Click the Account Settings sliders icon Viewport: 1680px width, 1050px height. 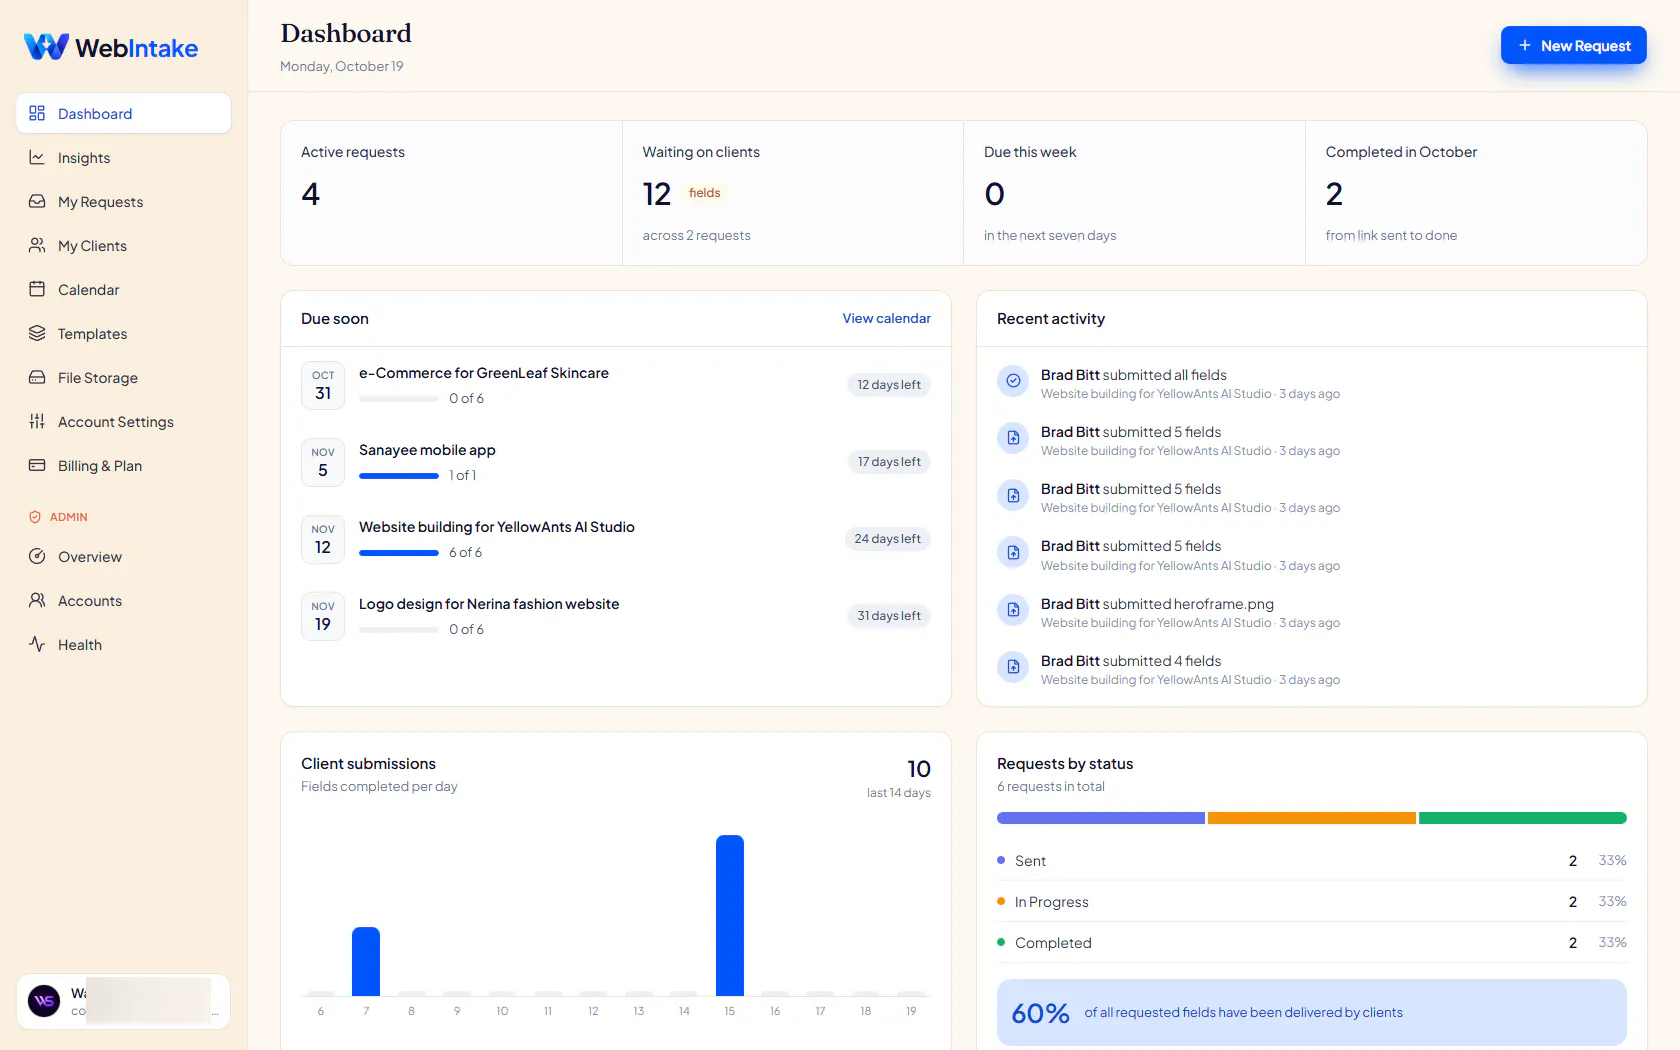(37, 421)
